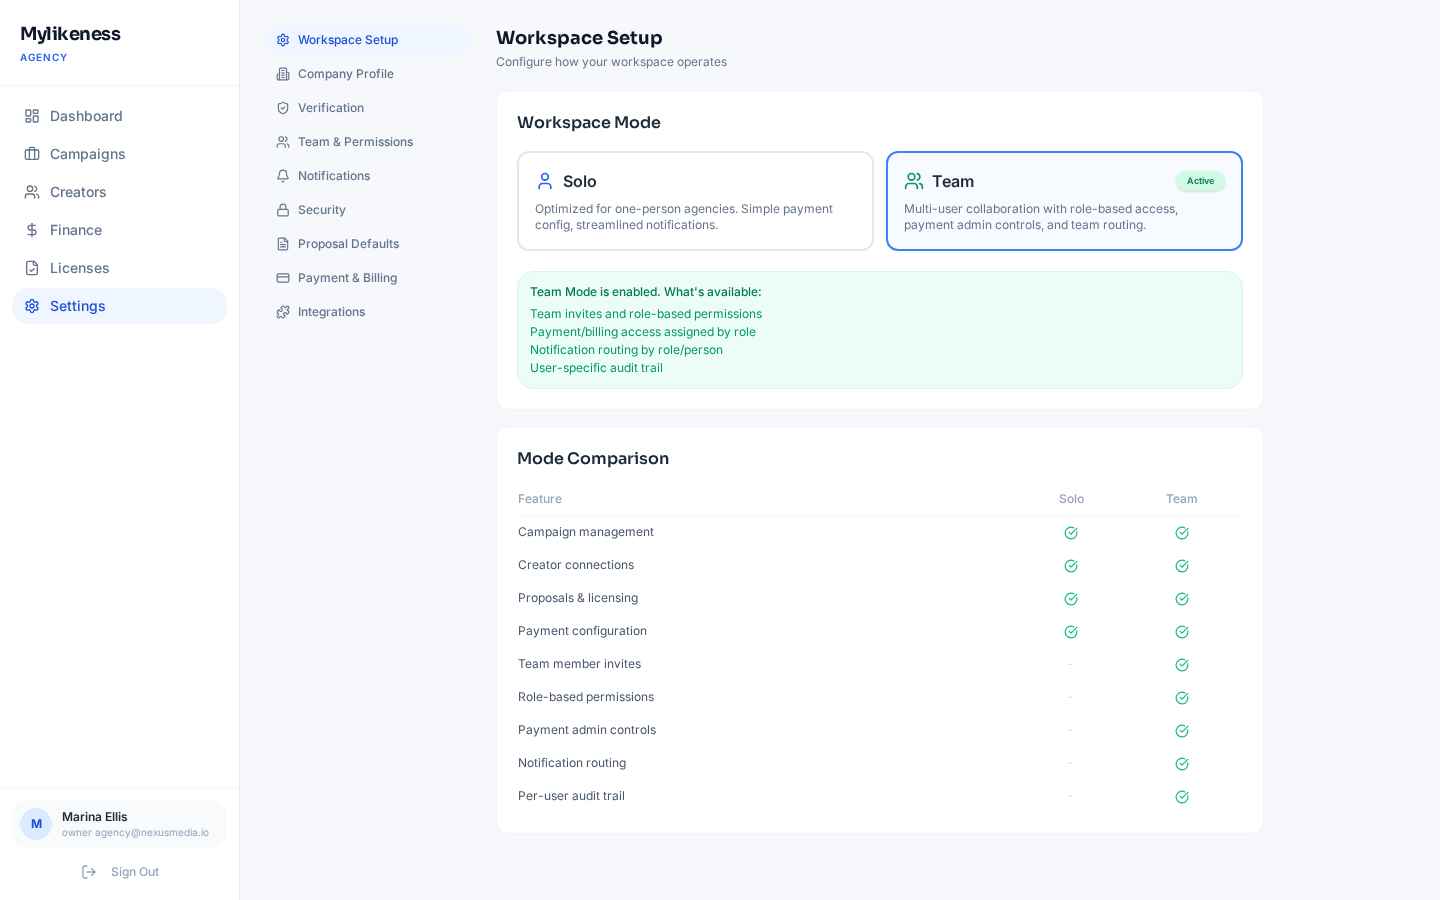This screenshot has height=900, width=1440.
Task: Click the Mode Comparison heading
Action: click(x=593, y=458)
